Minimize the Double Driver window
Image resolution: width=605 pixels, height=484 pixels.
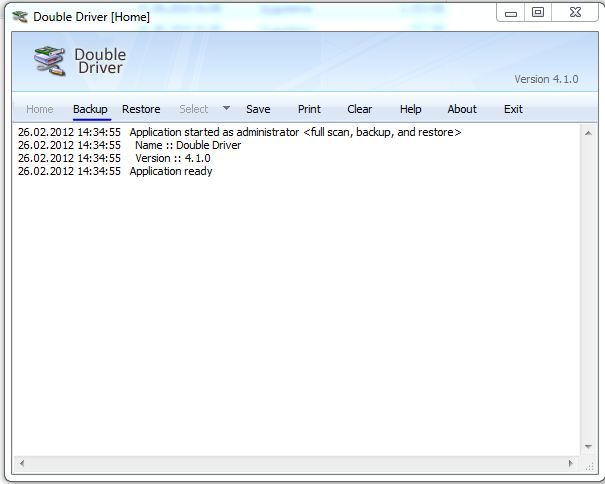tap(511, 14)
